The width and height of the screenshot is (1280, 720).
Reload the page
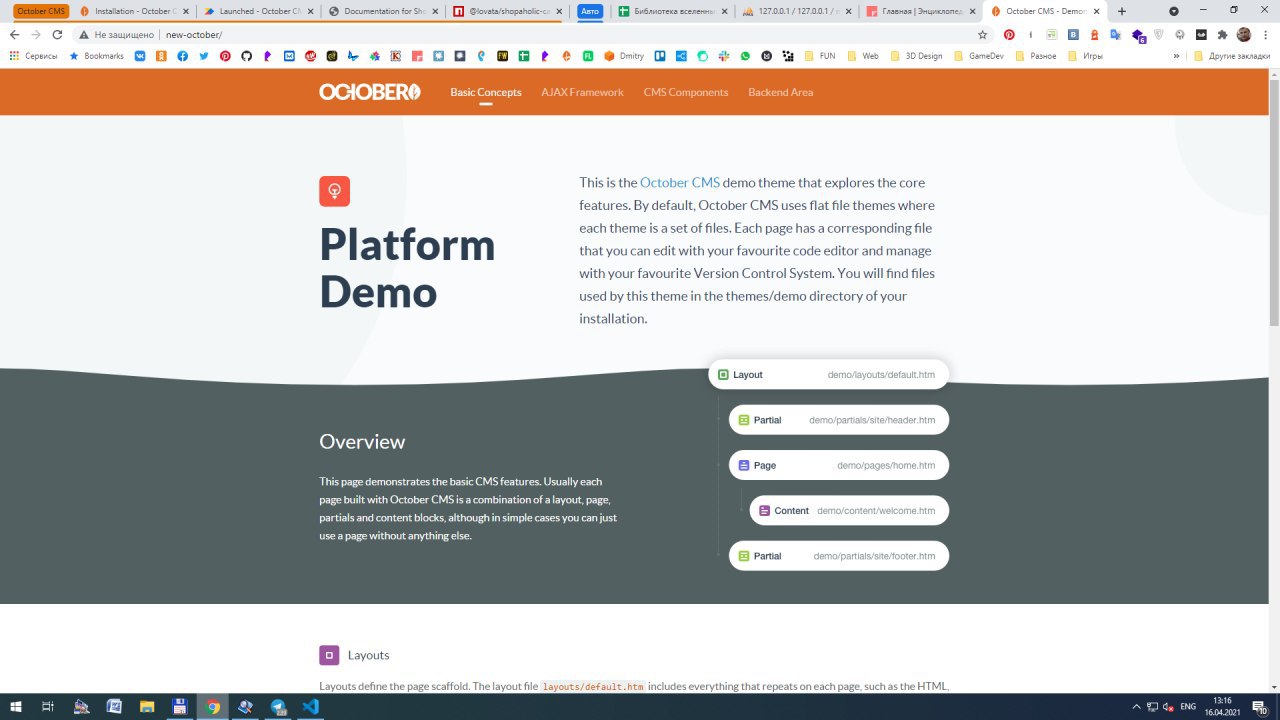point(57,34)
